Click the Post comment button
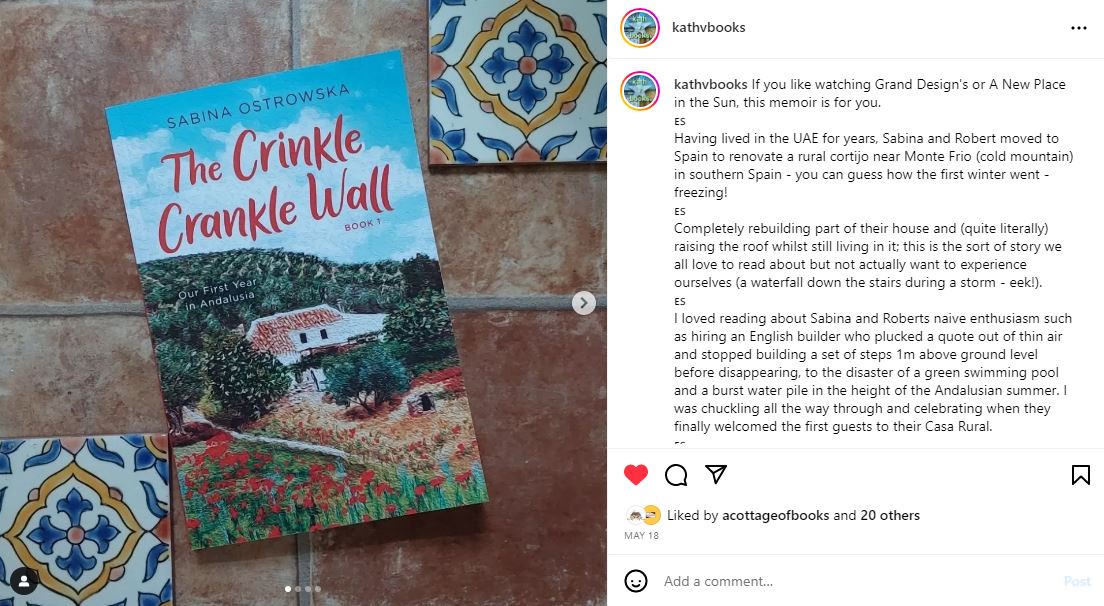1104x606 pixels. pyautogui.click(x=1077, y=581)
